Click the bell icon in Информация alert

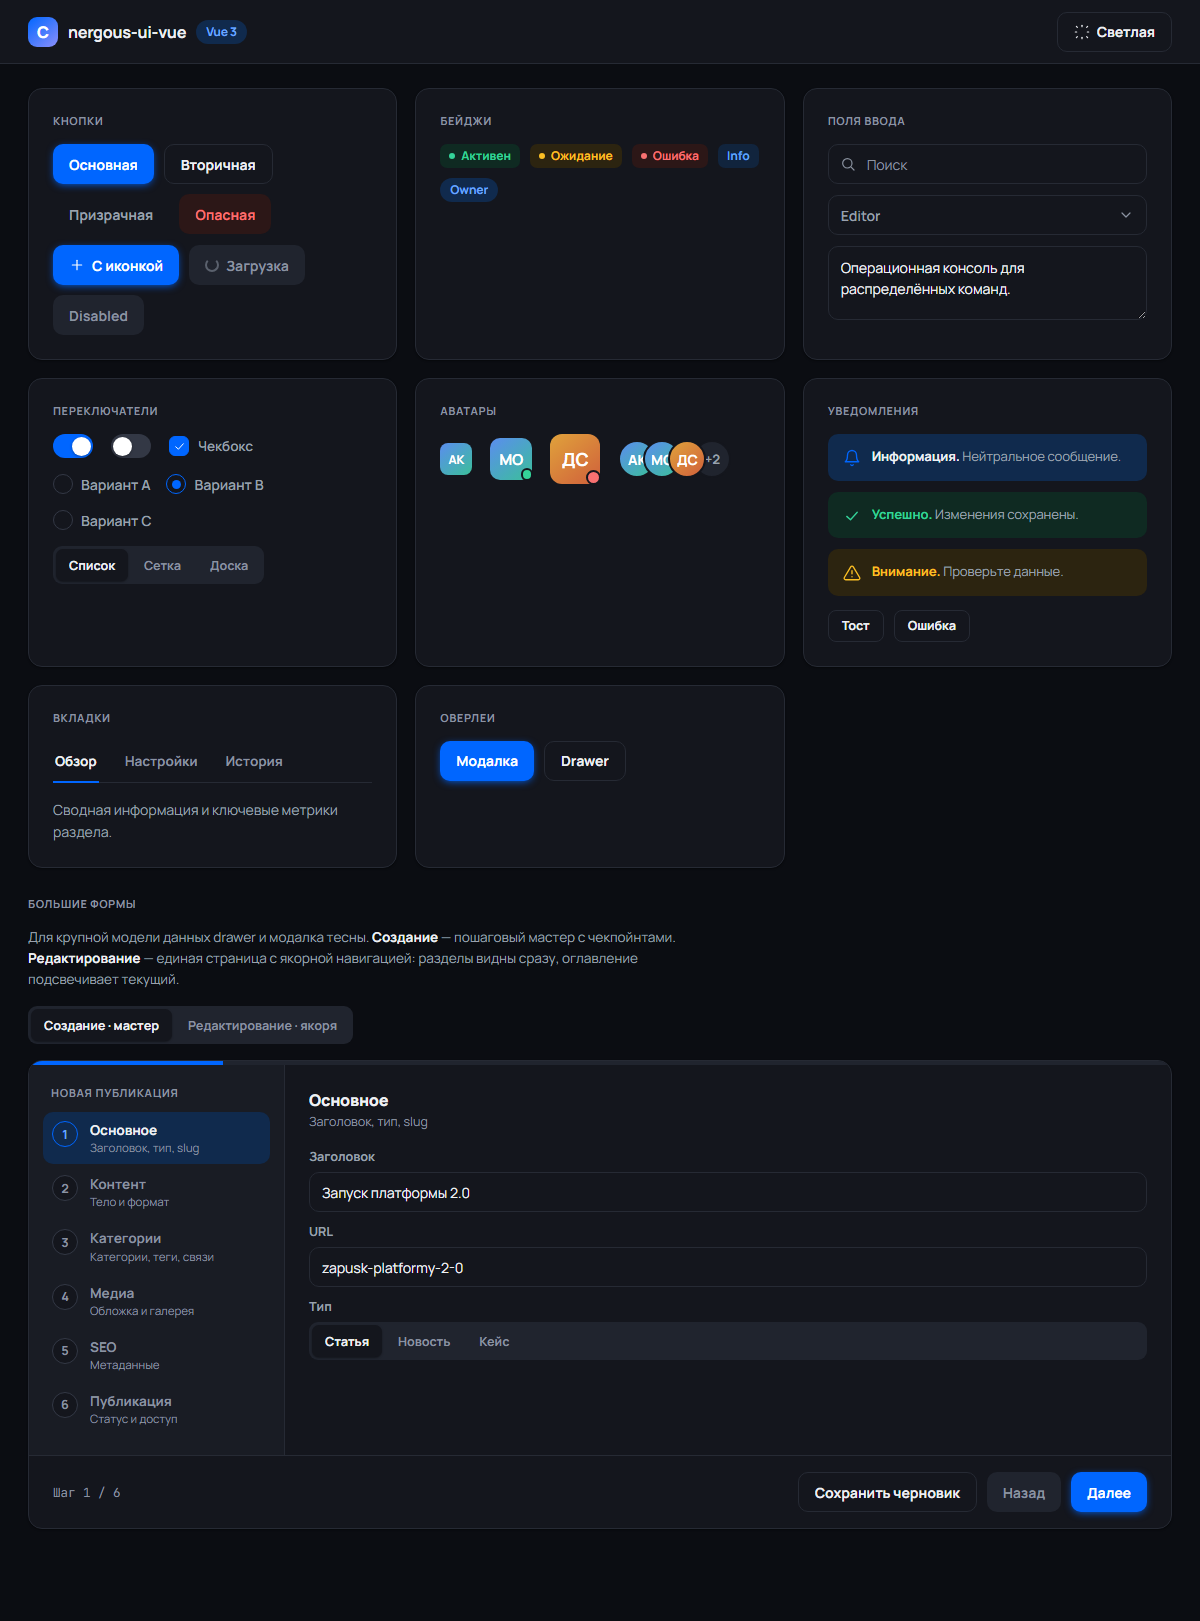click(852, 457)
